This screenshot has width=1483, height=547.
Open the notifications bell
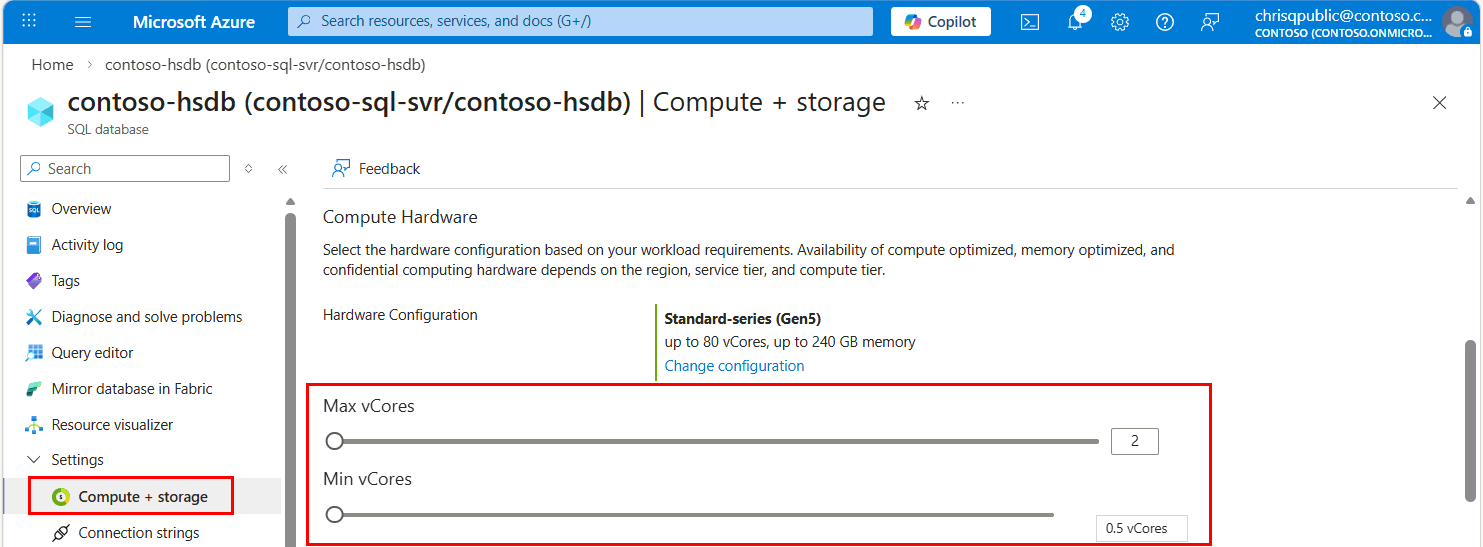tap(1075, 22)
